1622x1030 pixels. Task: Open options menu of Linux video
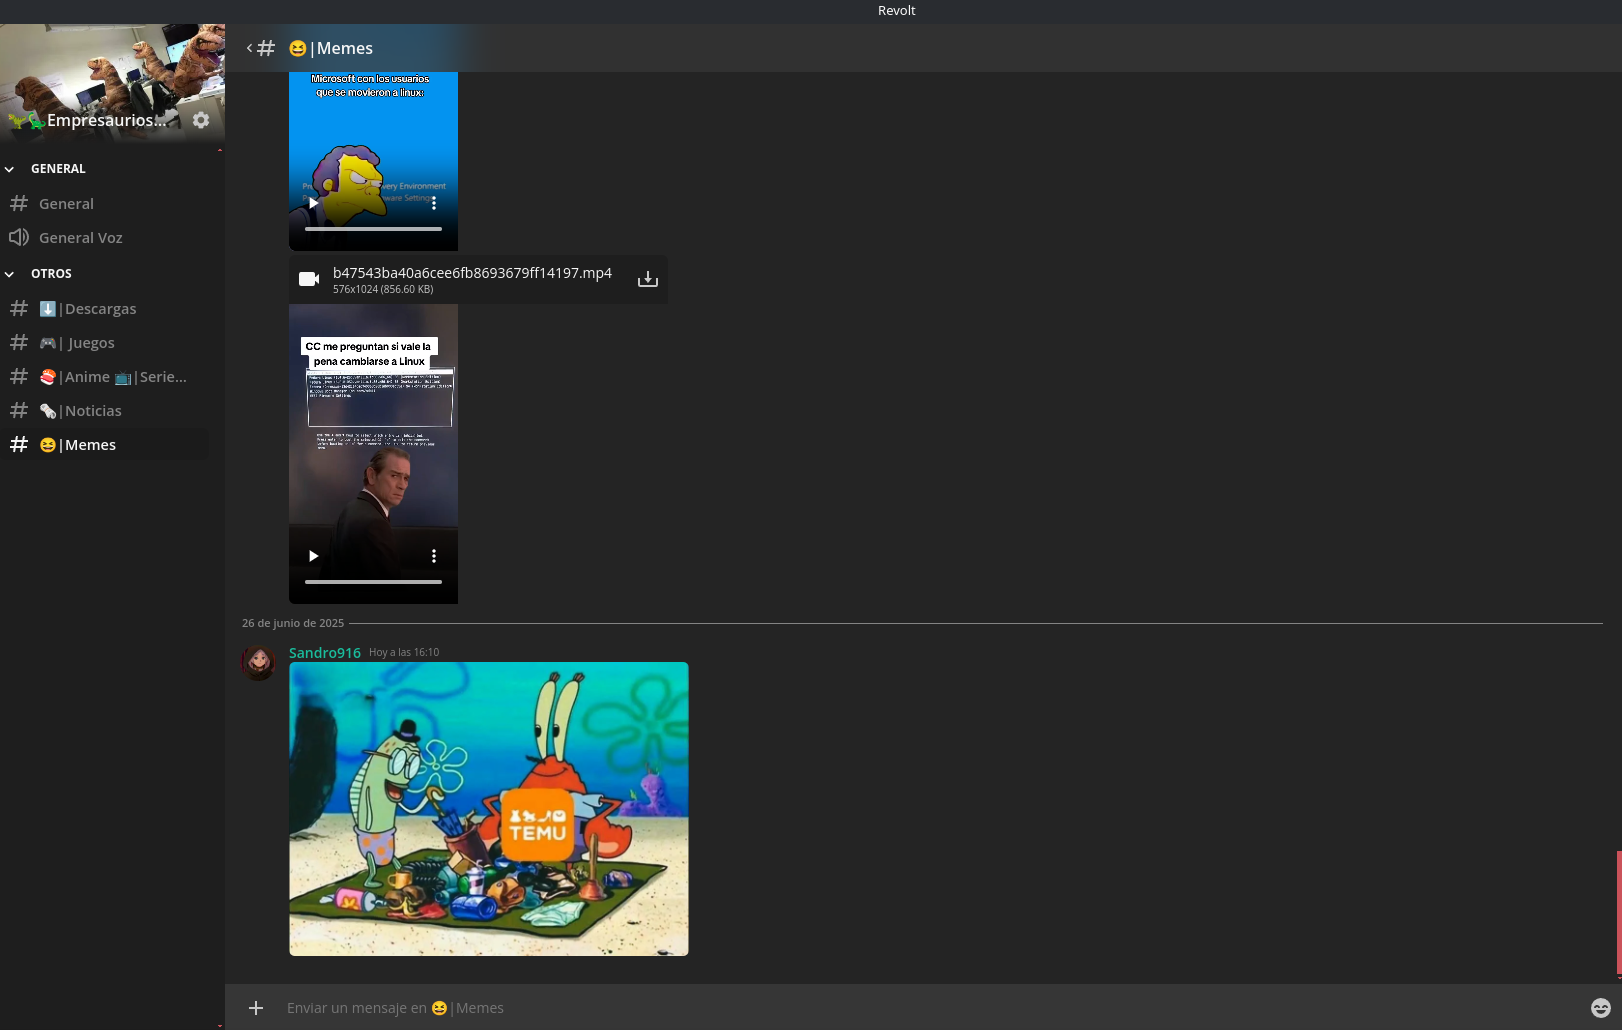click(434, 556)
